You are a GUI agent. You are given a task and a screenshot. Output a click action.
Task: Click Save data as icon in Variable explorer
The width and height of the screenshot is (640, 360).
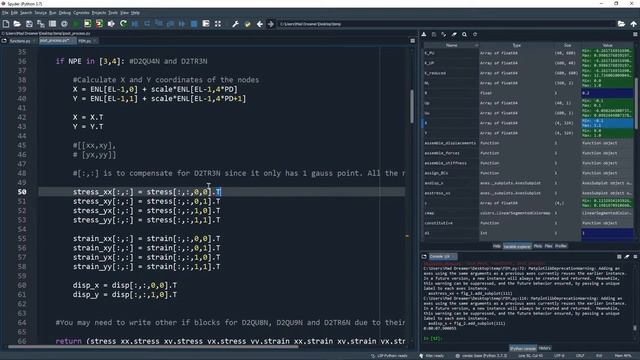[x=444, y=35]
